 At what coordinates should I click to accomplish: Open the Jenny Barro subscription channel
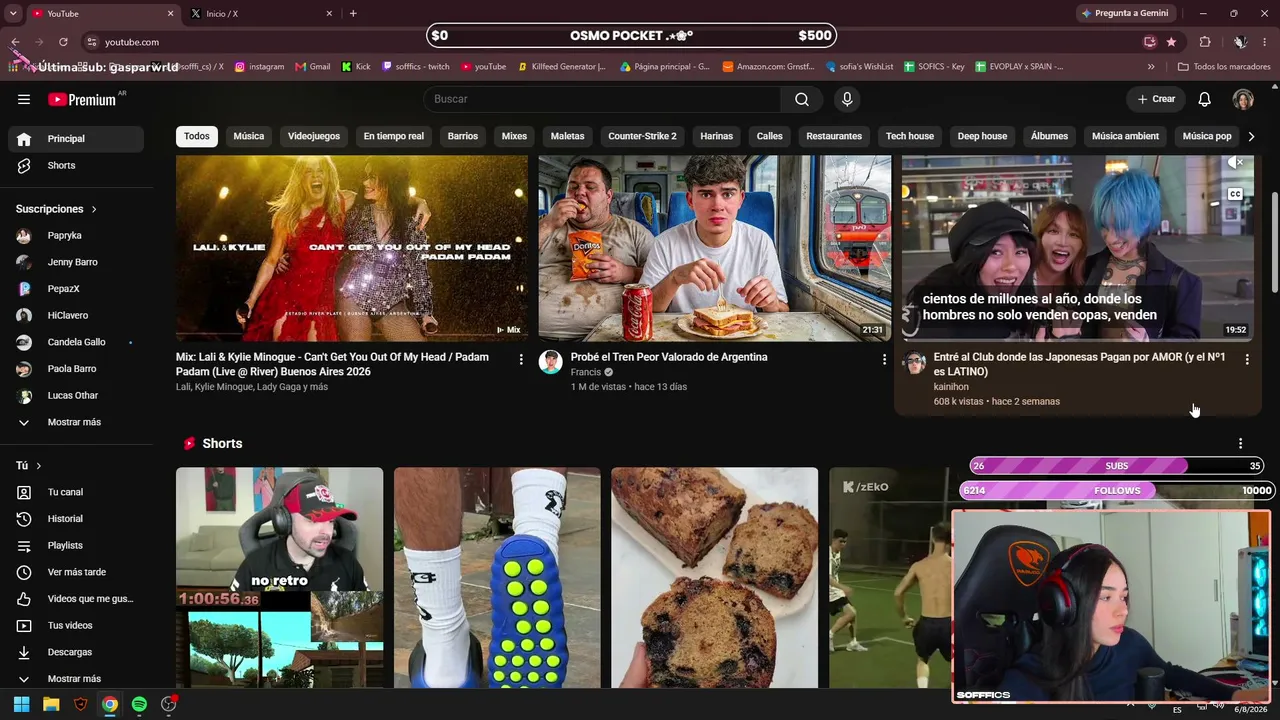pyautogui.click(x=72, y=262)
